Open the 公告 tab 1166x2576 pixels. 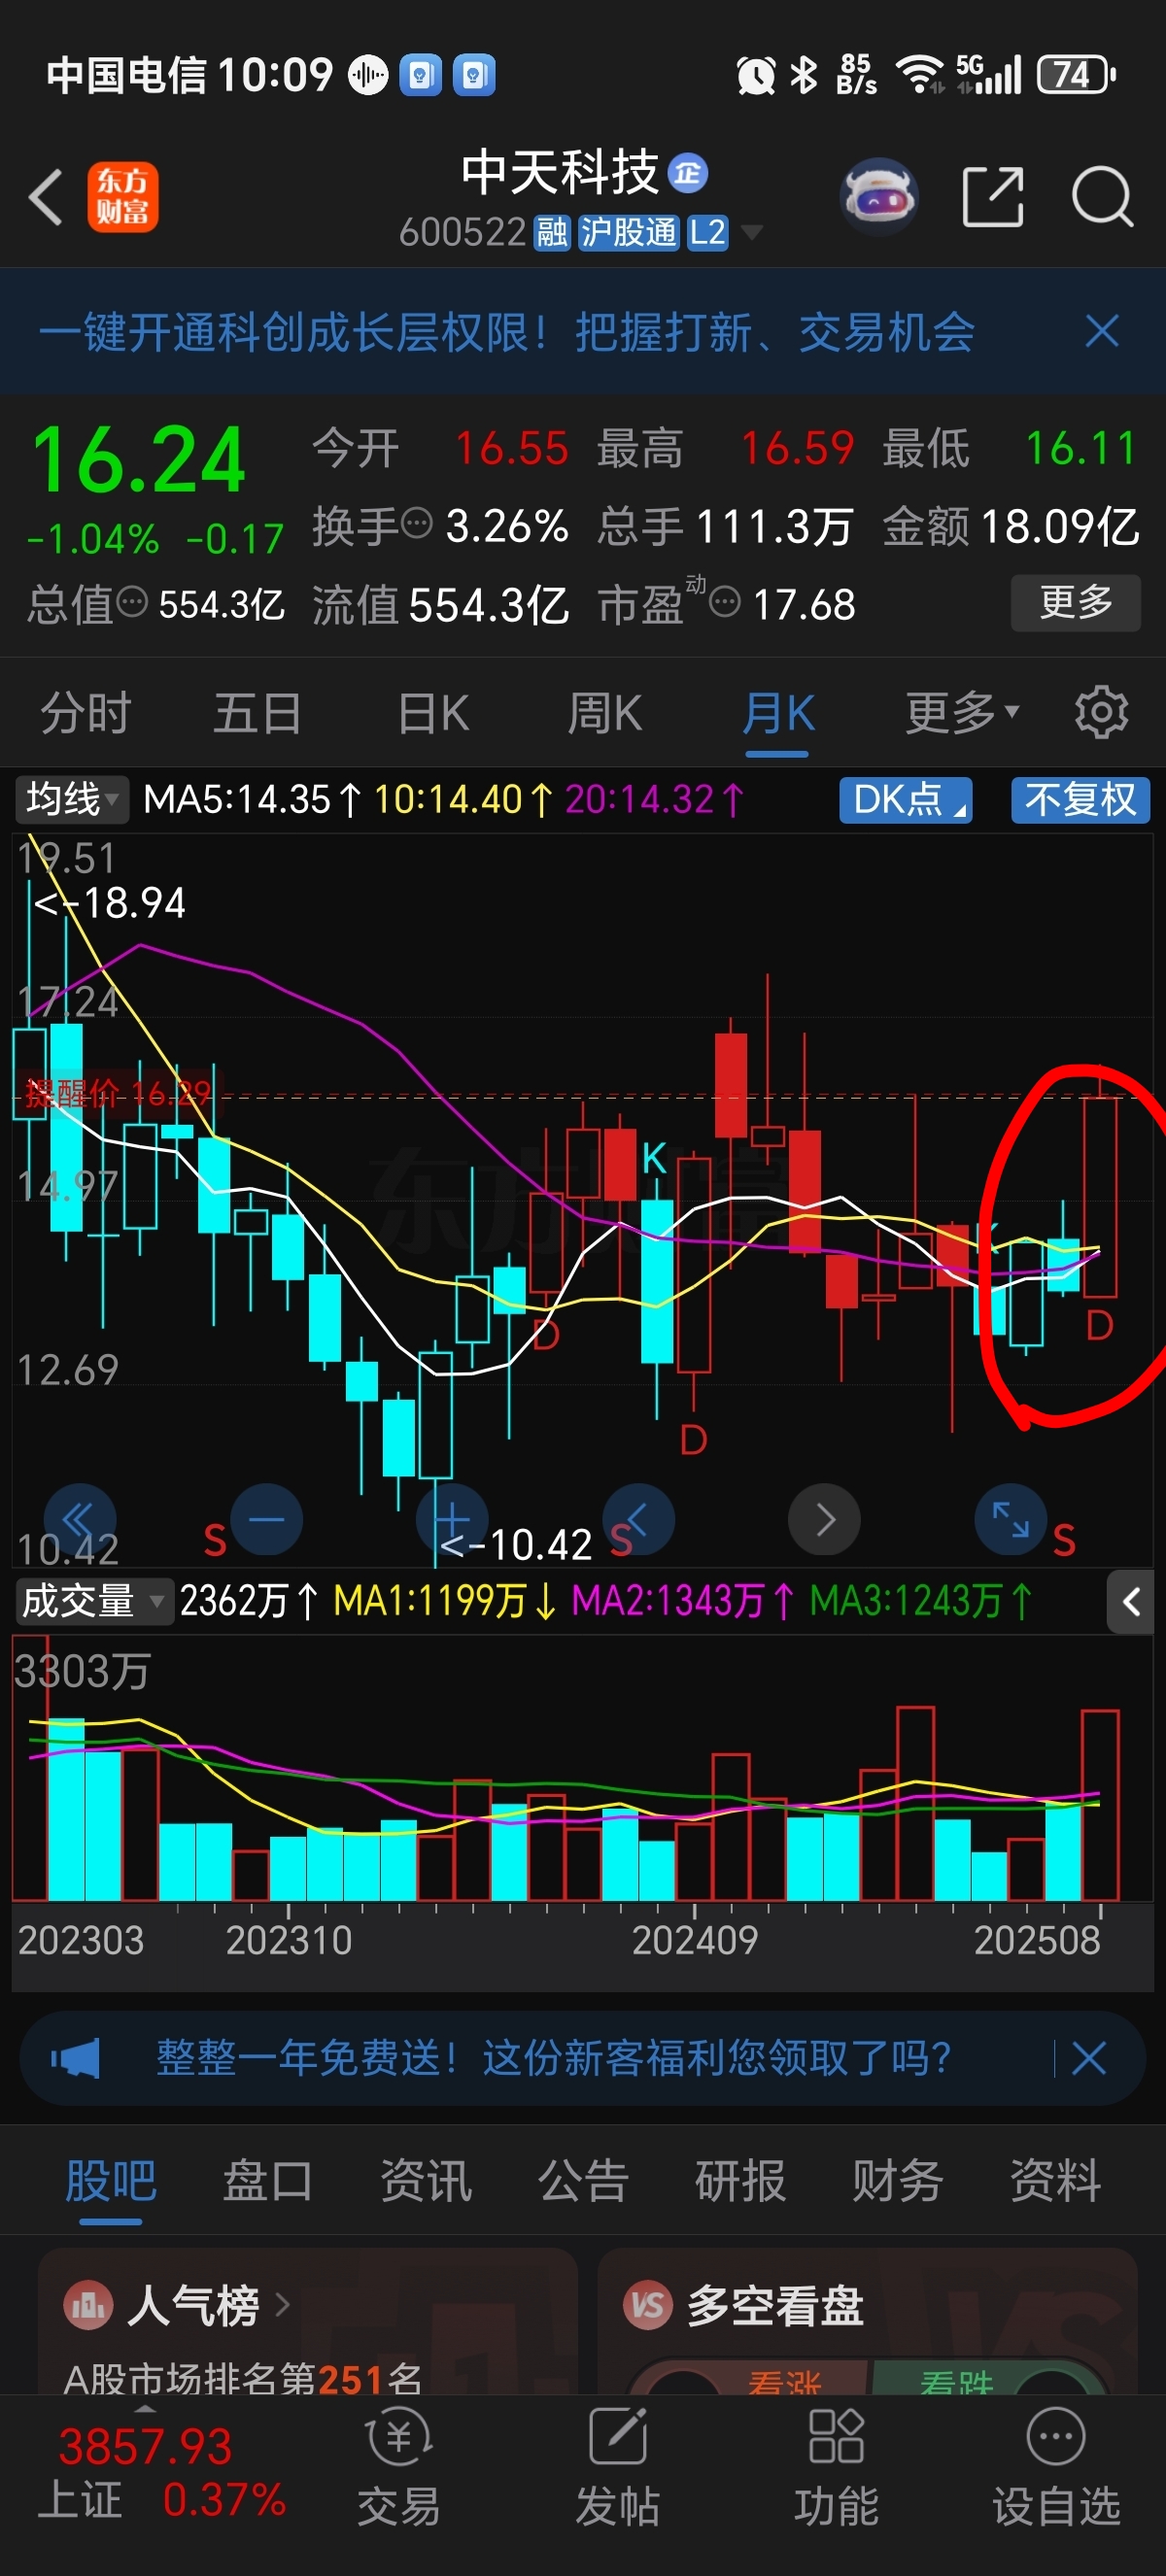[583, 2179]
